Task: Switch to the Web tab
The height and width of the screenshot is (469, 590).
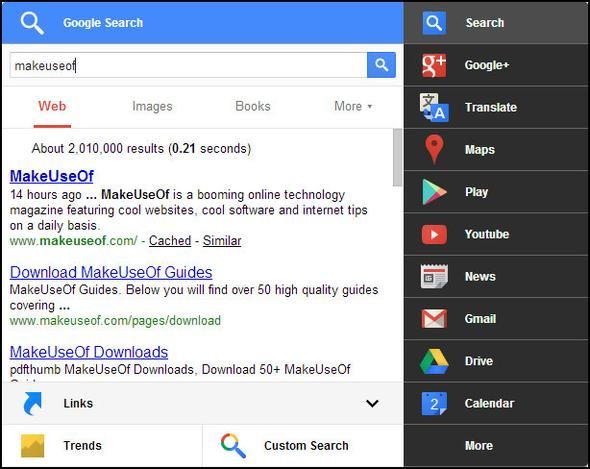Action: (52, 107)
